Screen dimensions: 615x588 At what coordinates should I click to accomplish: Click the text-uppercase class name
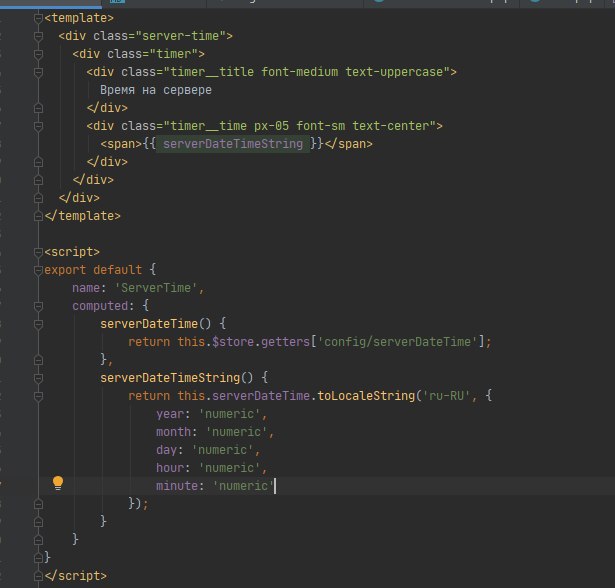pyautogui.click(x=394, y=72)
